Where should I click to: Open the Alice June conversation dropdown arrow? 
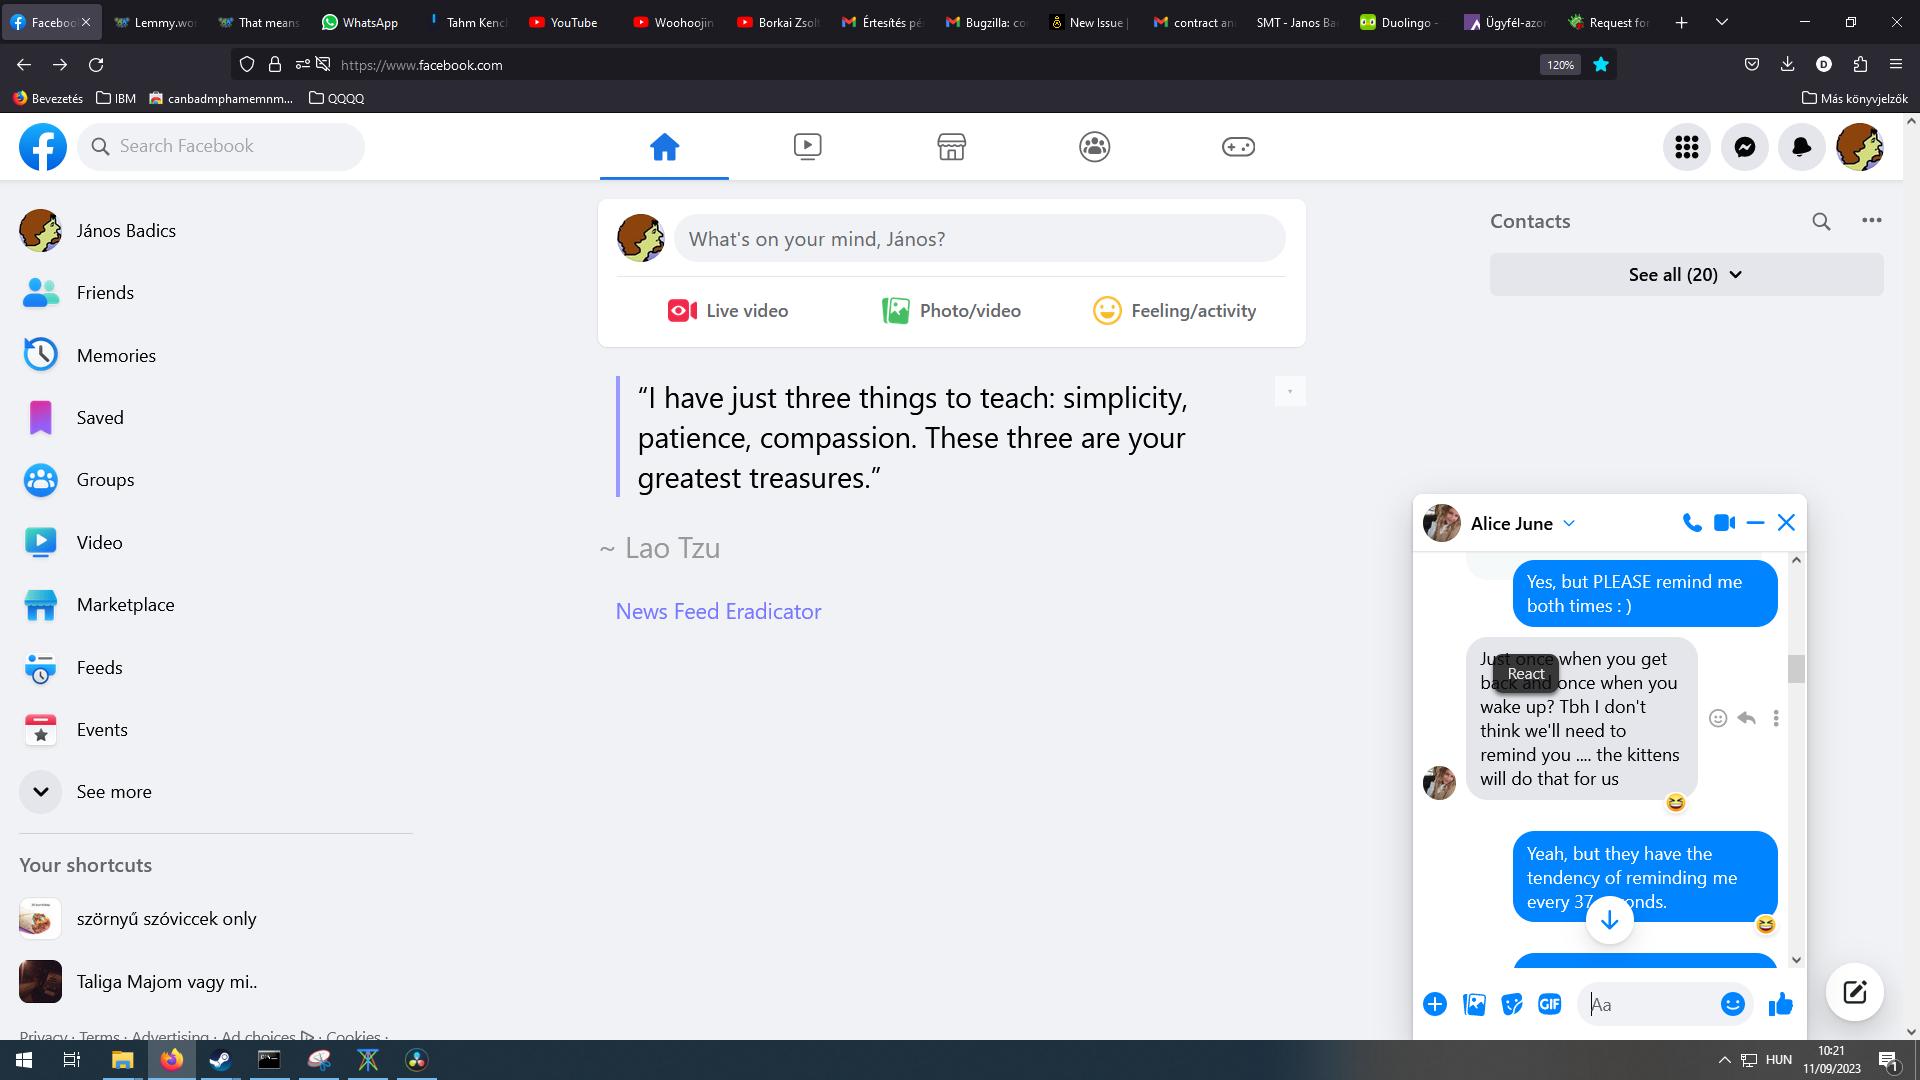pos(1570,523)
